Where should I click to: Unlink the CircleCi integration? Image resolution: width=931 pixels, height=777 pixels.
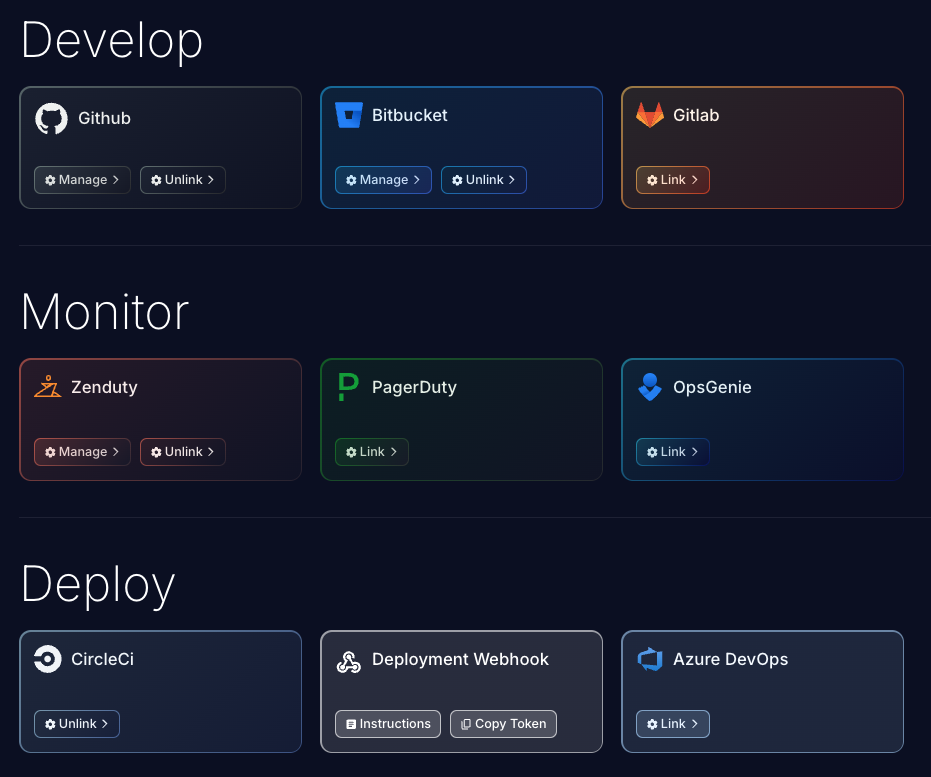[x=77, y=724]
